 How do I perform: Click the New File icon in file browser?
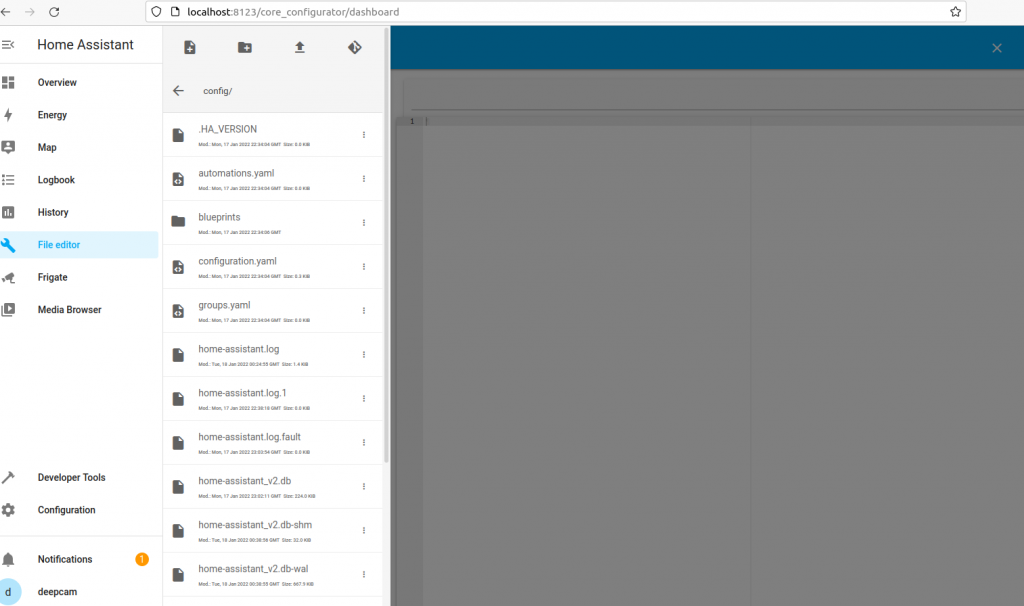click(189, 47)
